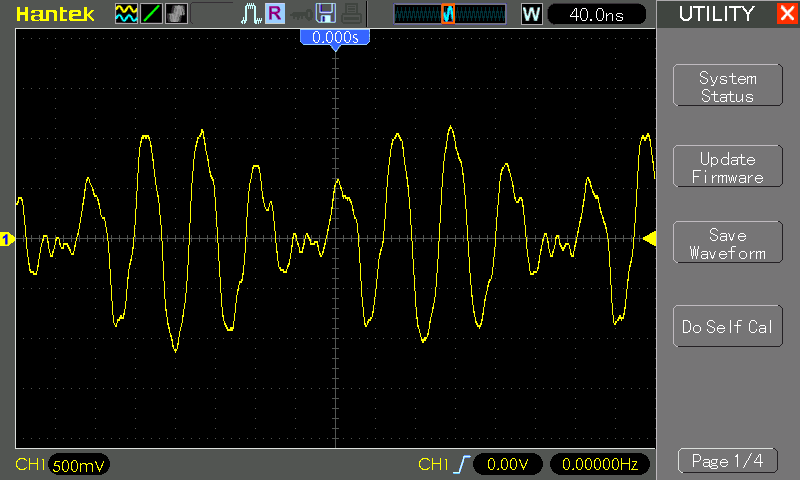This screenshot has width=800, height=480.
Task: Go to next page via Page 1/4
Action: [x=728, y=461]
